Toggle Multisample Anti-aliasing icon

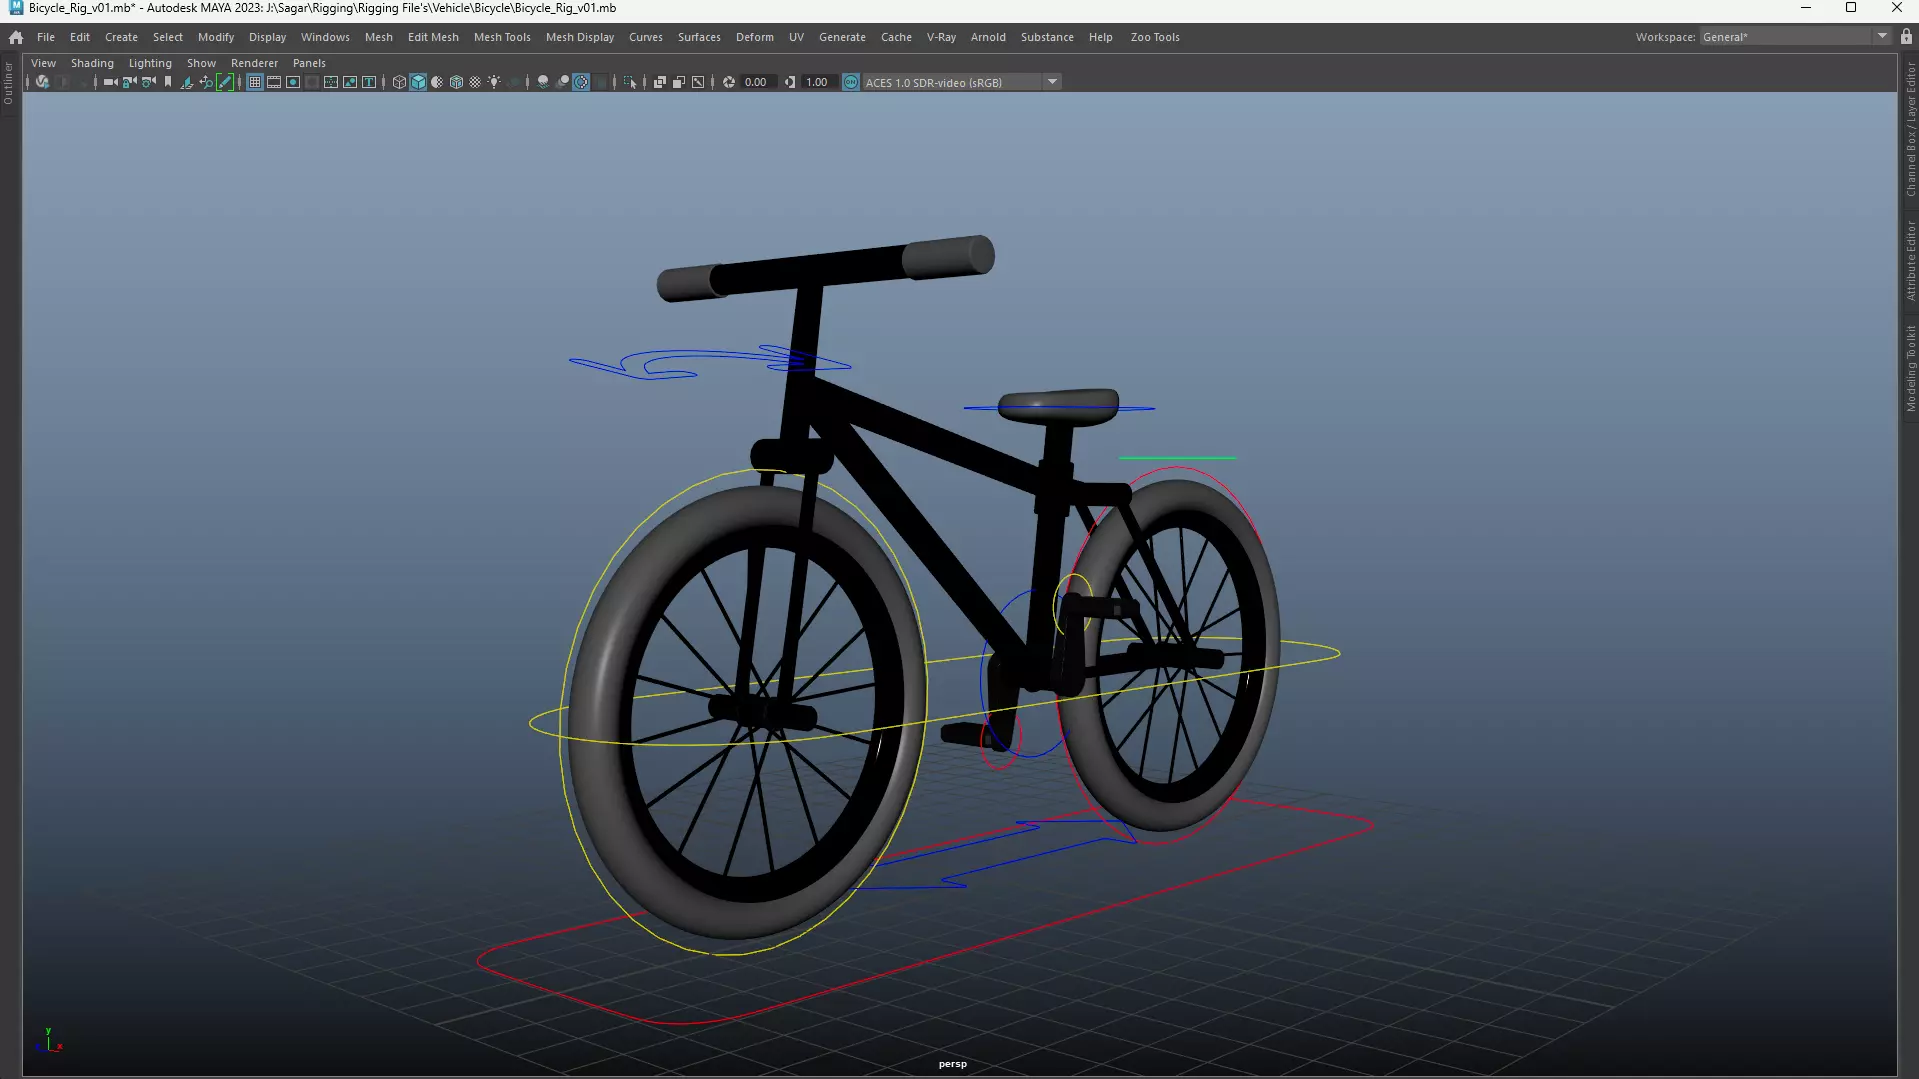pos(581,82)
